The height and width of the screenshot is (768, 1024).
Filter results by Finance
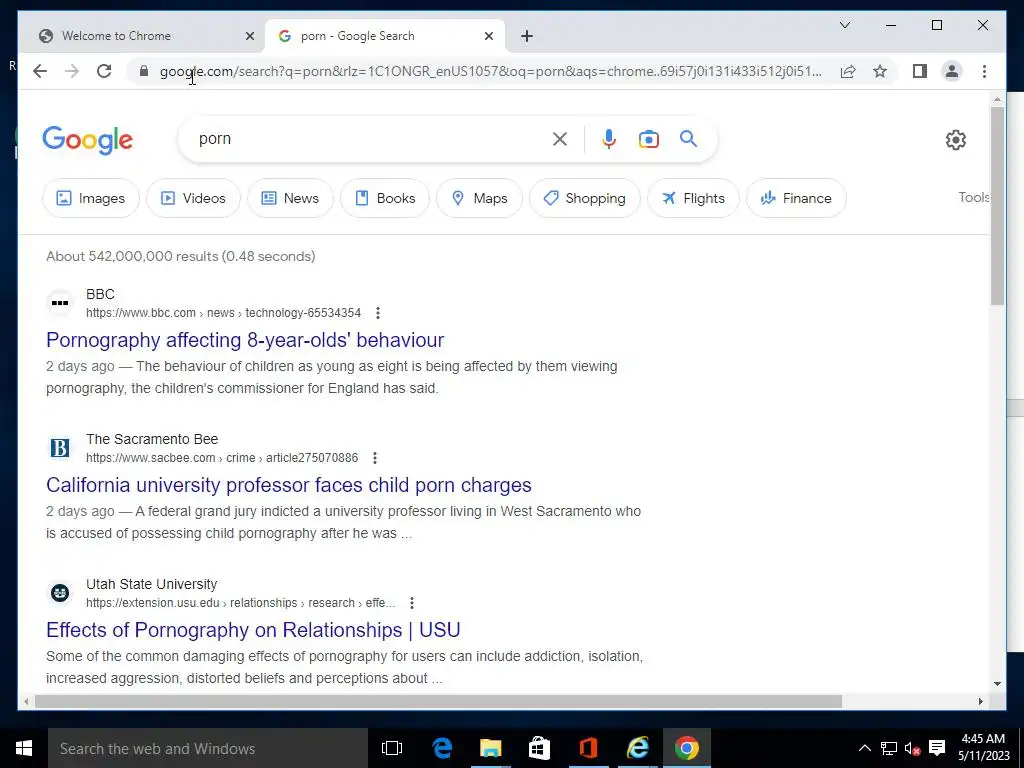point(796,198)
